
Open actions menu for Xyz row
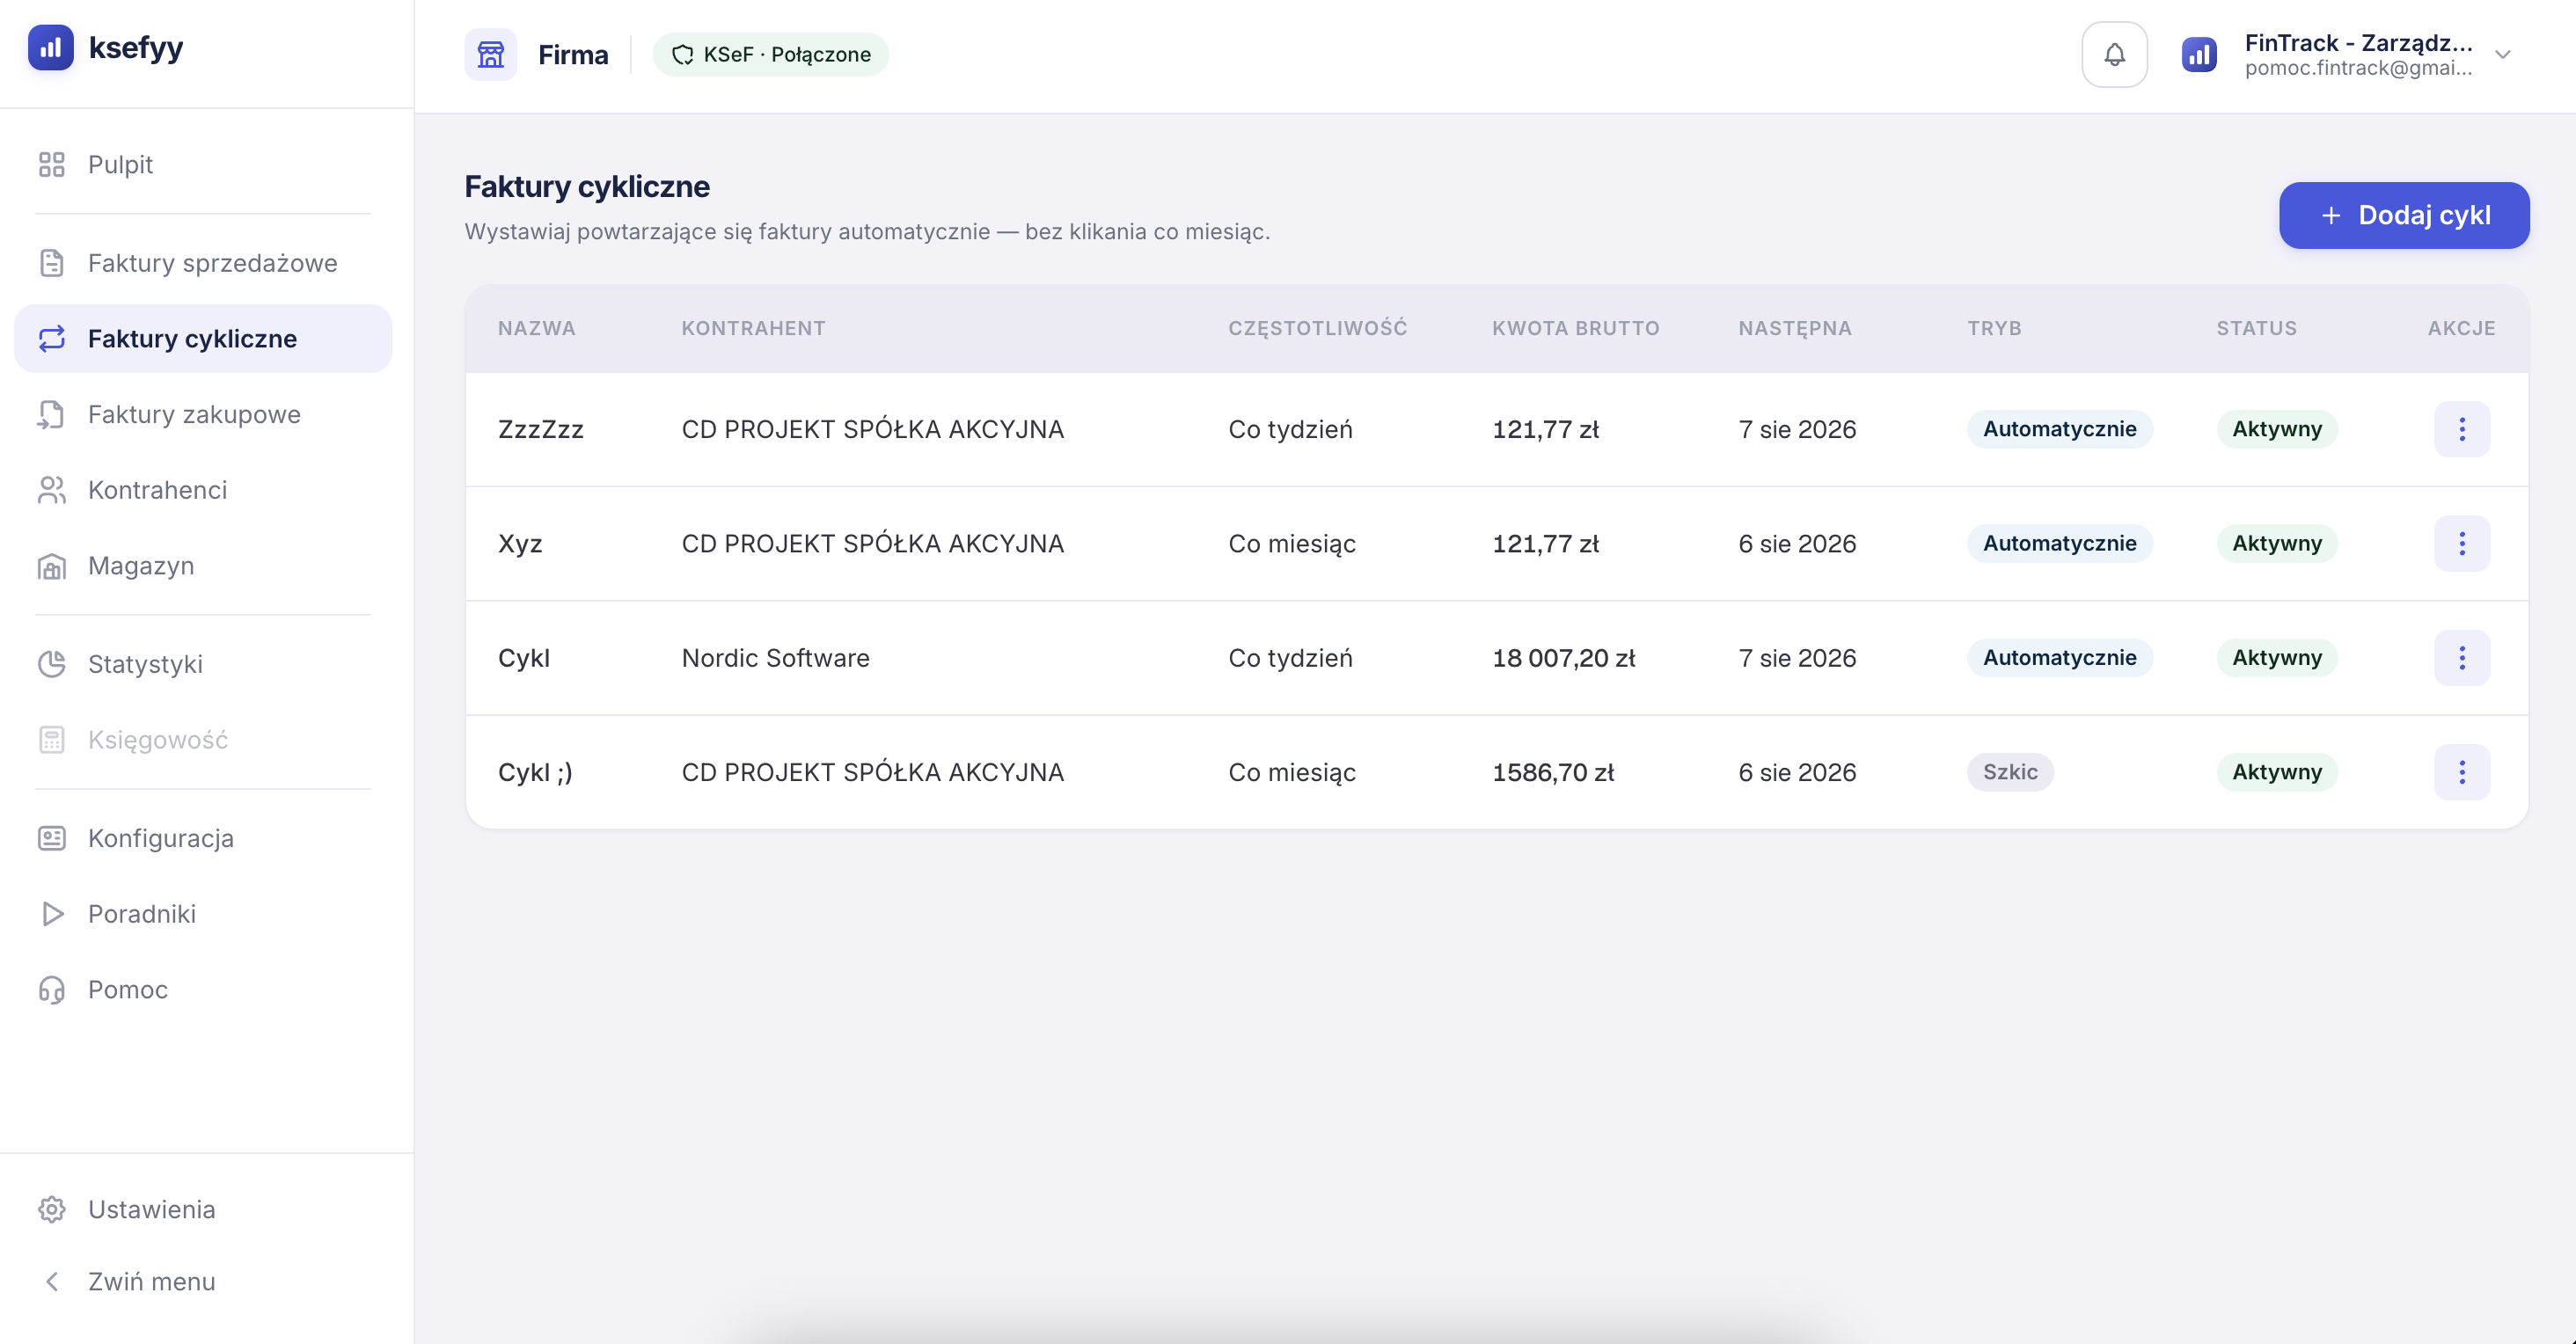click(x=2461, y=544)
